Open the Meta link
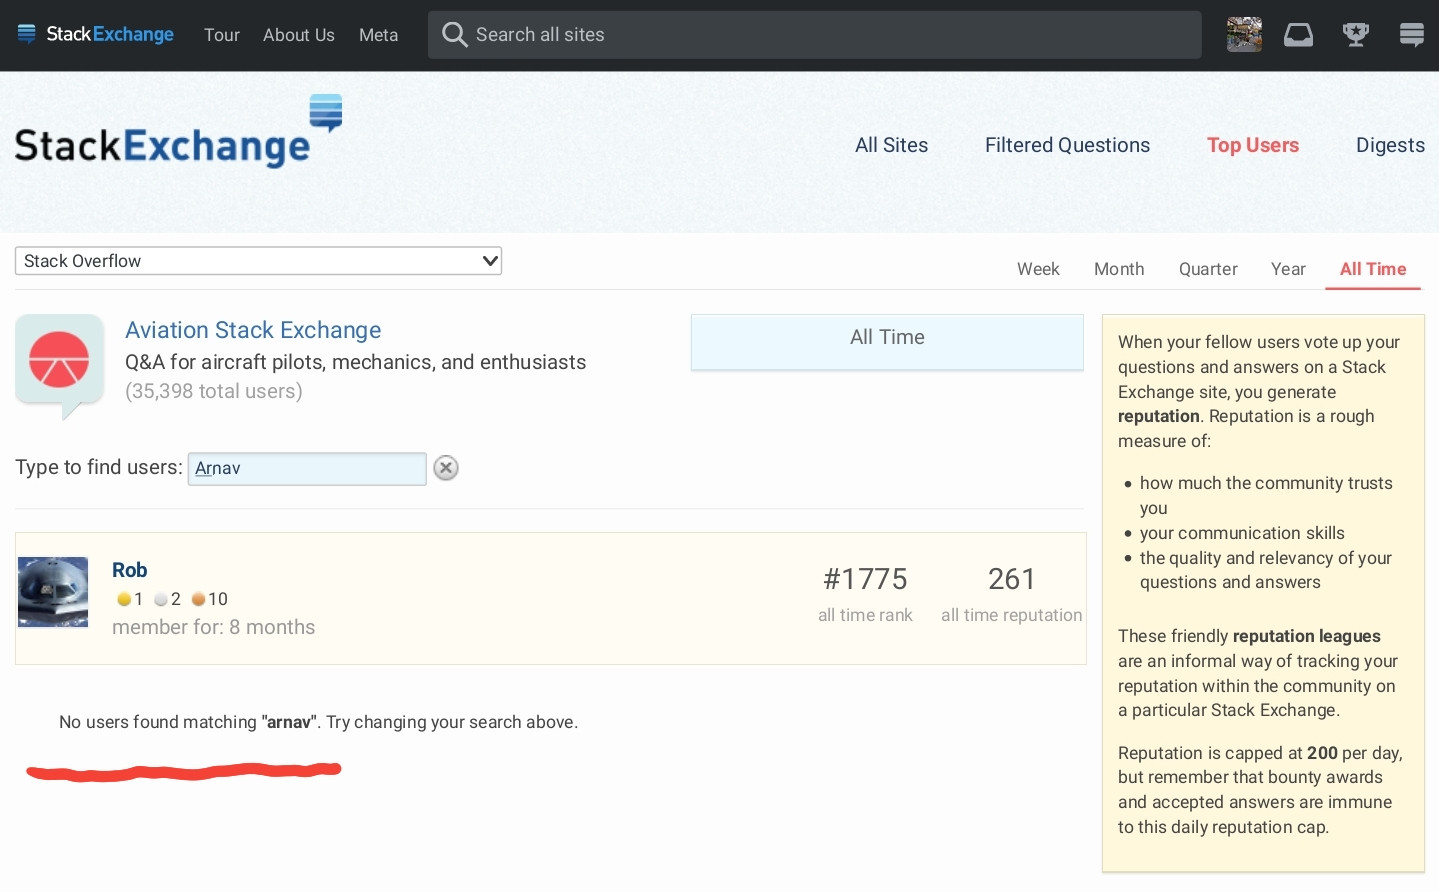The height and width of the screenshot is (892, 1439). 379,35
